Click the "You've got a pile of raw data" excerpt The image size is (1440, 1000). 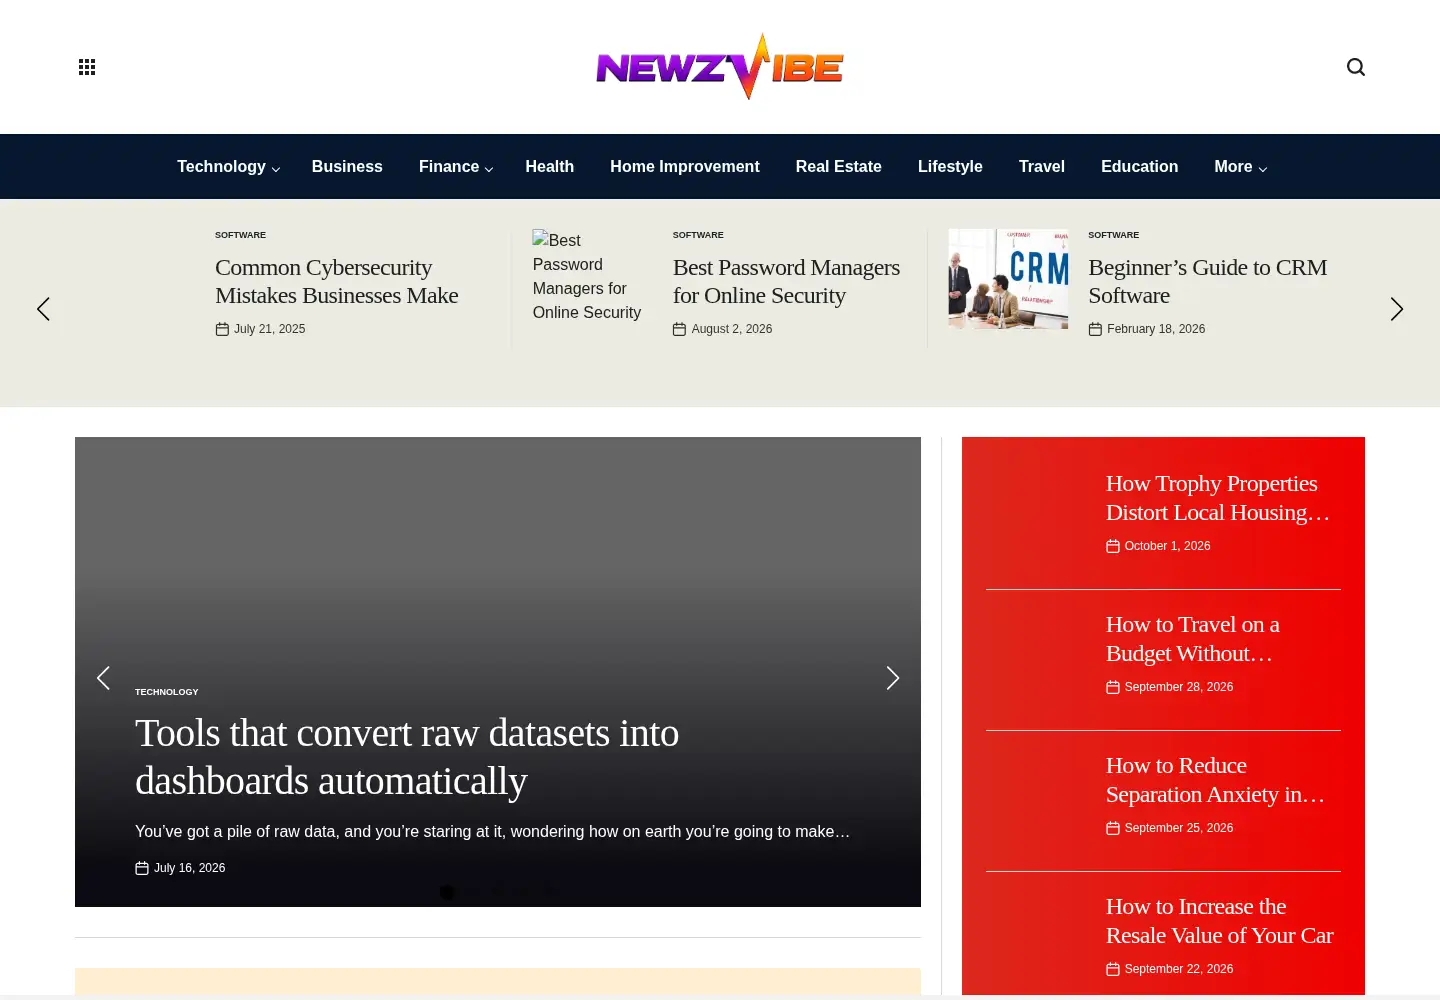pos(493,832)
